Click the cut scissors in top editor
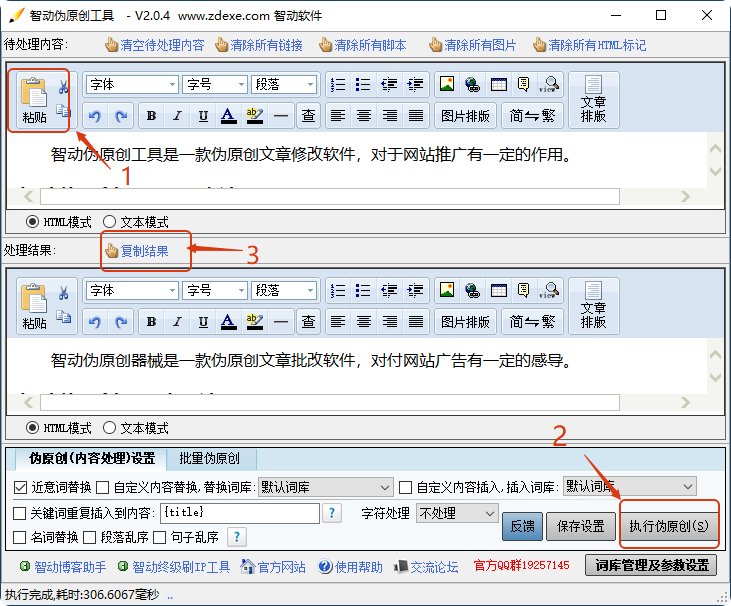Screen dimensions: 731x606 coord(63,87)
